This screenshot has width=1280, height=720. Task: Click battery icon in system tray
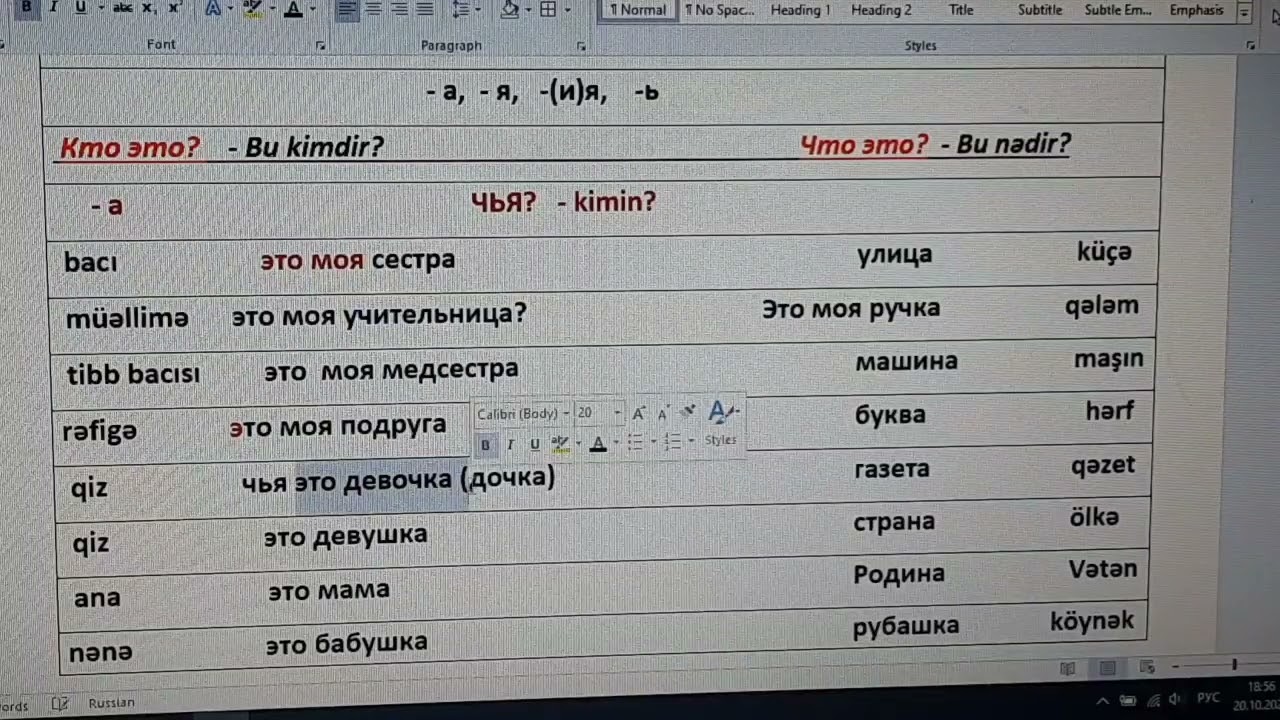point(1128,700)
